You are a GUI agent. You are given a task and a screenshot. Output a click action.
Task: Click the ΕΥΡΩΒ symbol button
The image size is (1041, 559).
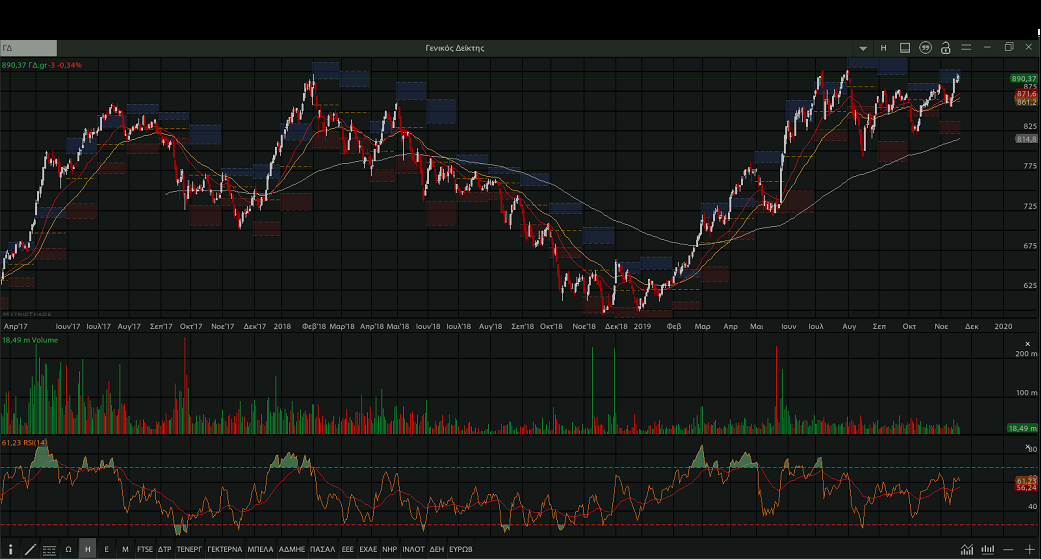coord(461,549)
